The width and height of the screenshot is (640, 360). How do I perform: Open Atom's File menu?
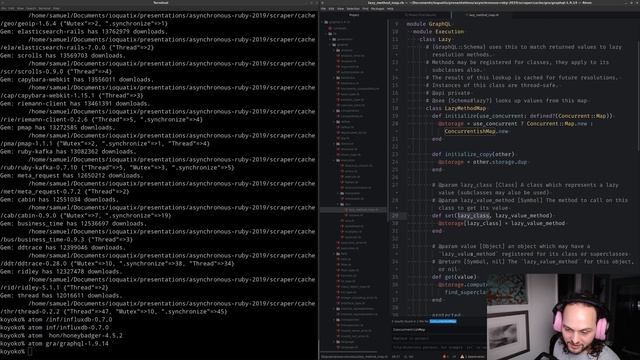323,9
